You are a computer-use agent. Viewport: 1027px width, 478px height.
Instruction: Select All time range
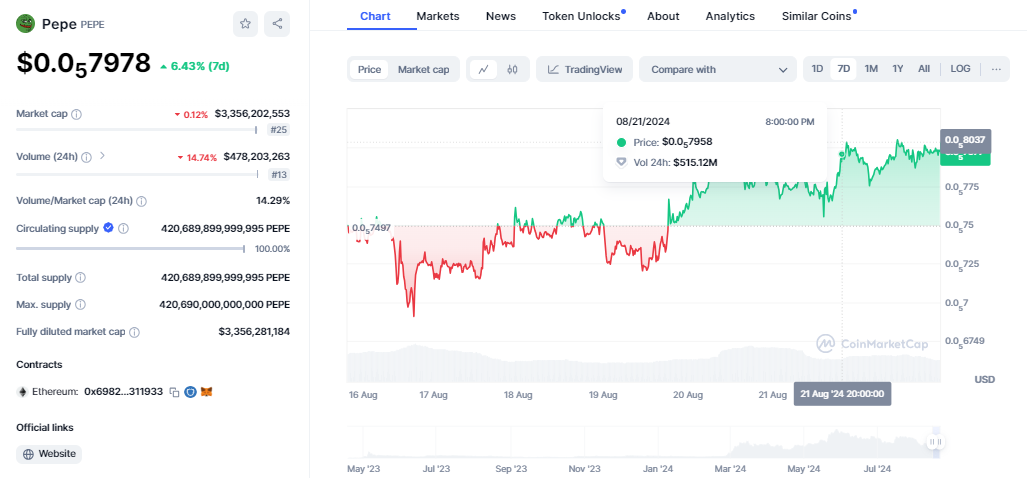[x=924, y=69]
